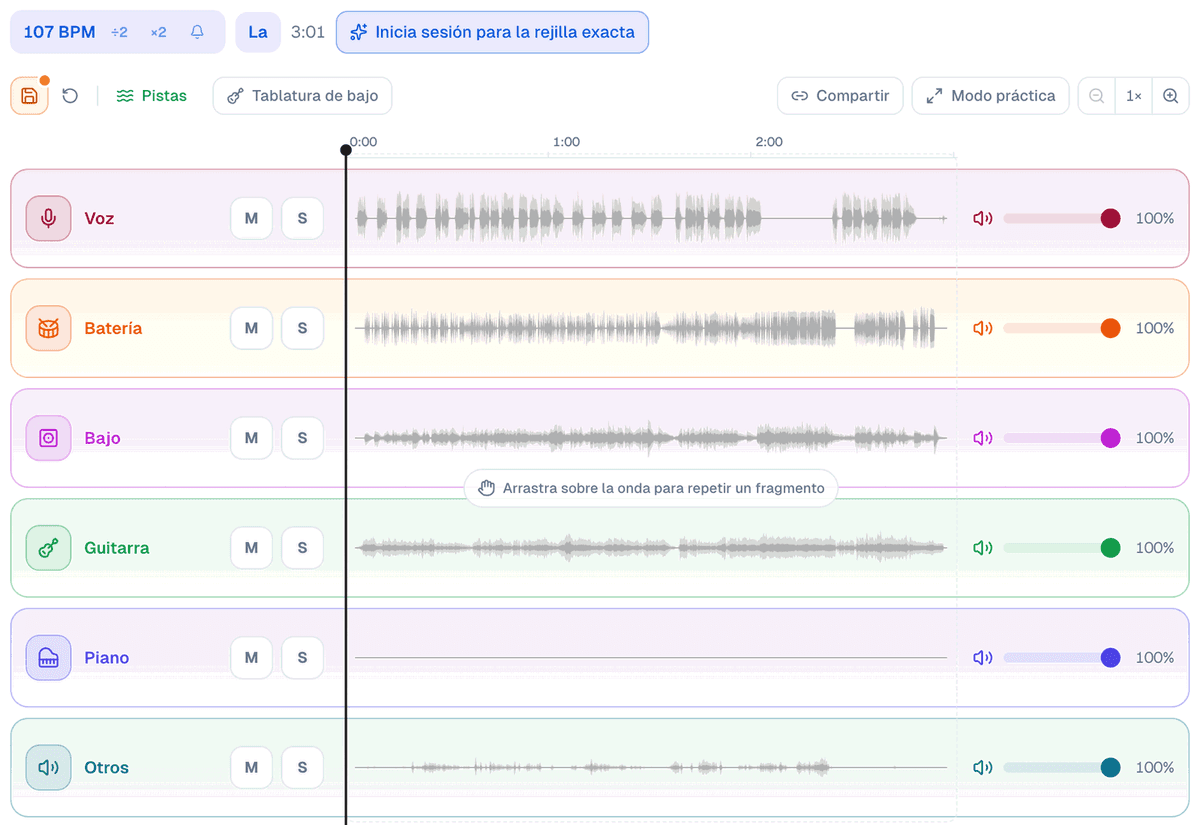The width and height of the screenshot is (1200, 825).
Task: Solo the Otros track
Action: click(x=302, y=768)
